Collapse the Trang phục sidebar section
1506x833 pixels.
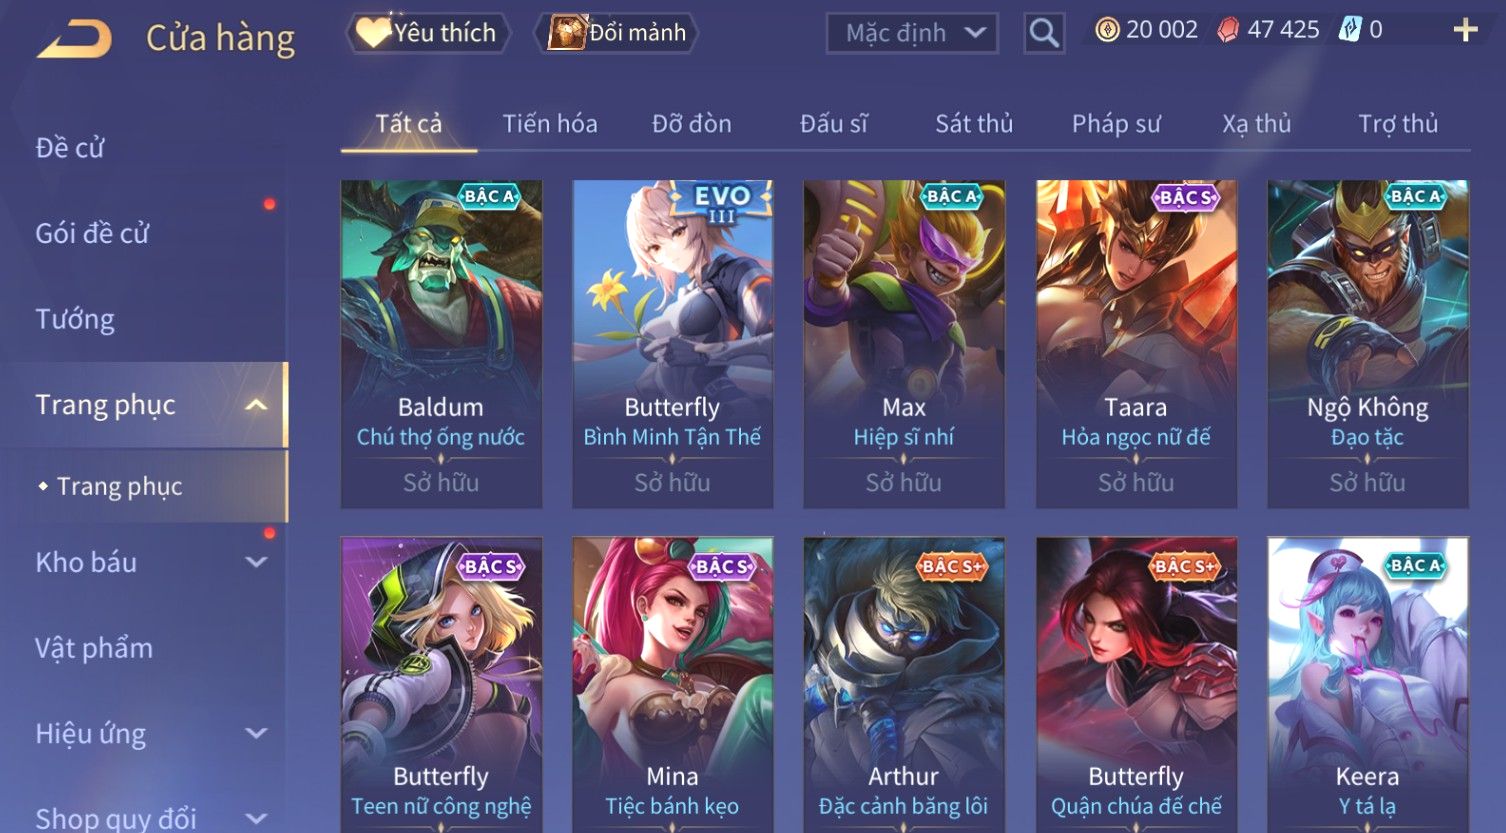tap(257, 405)
